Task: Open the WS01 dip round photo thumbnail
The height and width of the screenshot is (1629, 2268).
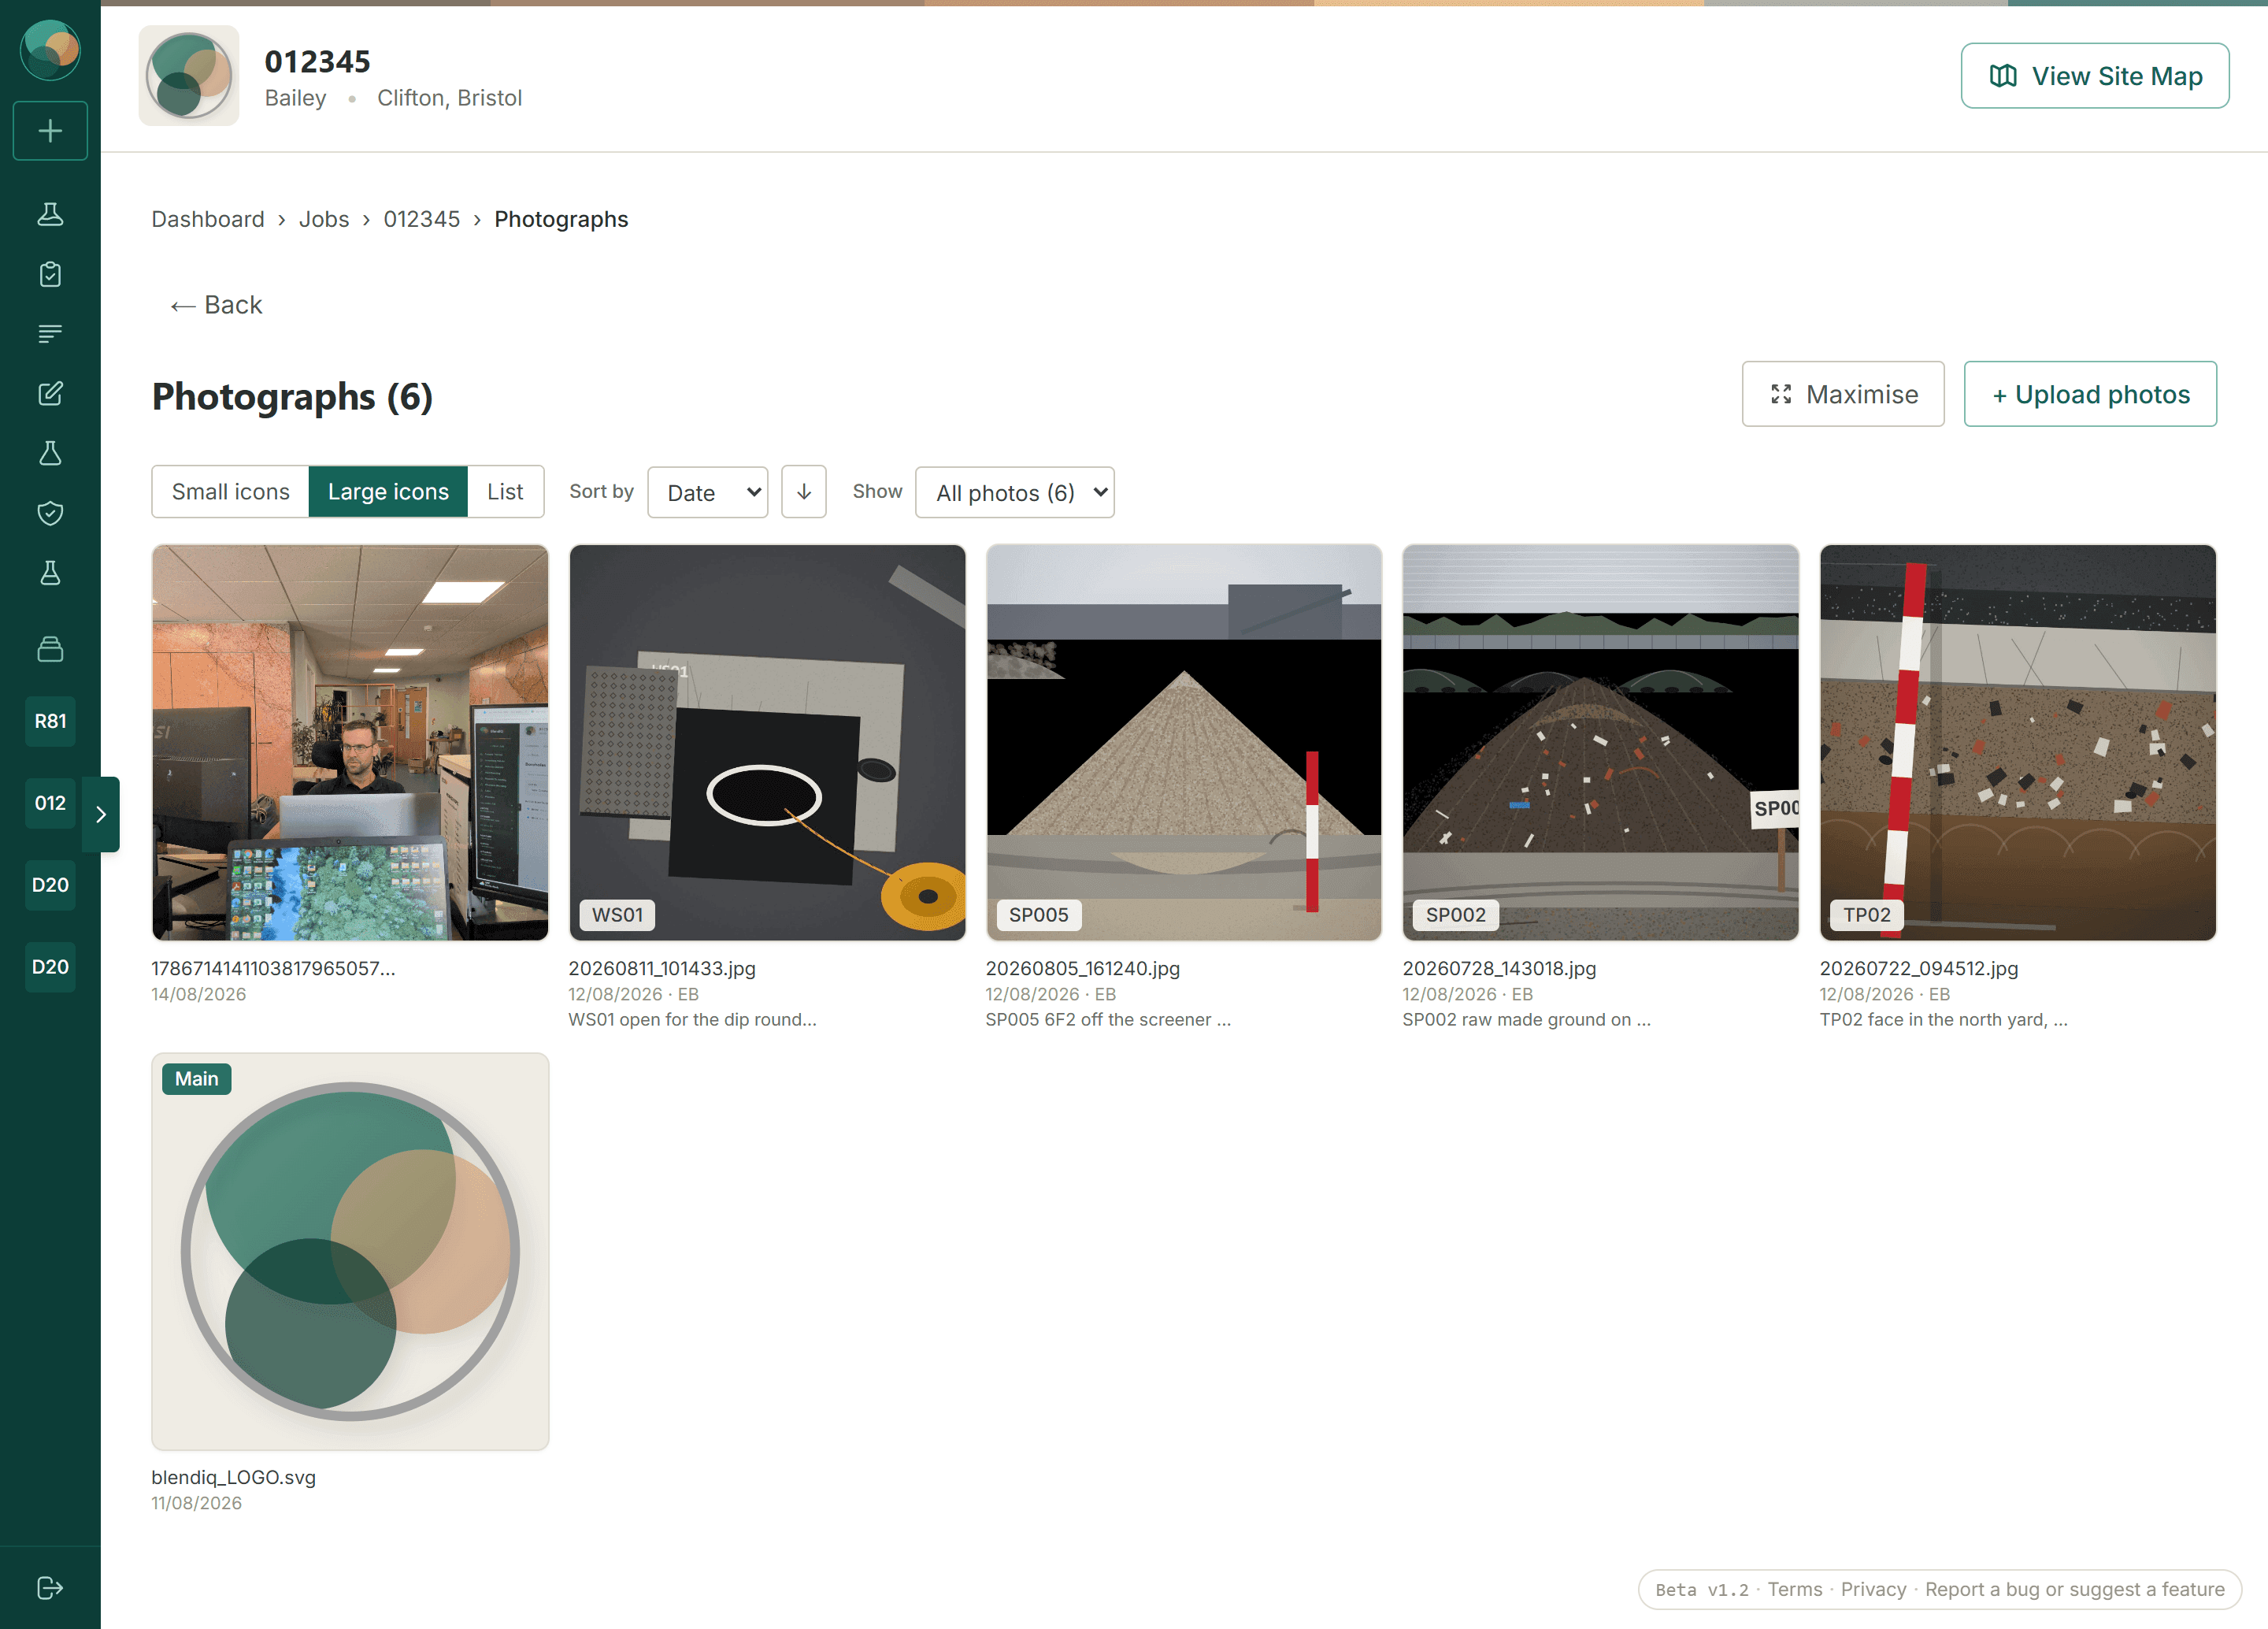Action: [x=768, y=743]
